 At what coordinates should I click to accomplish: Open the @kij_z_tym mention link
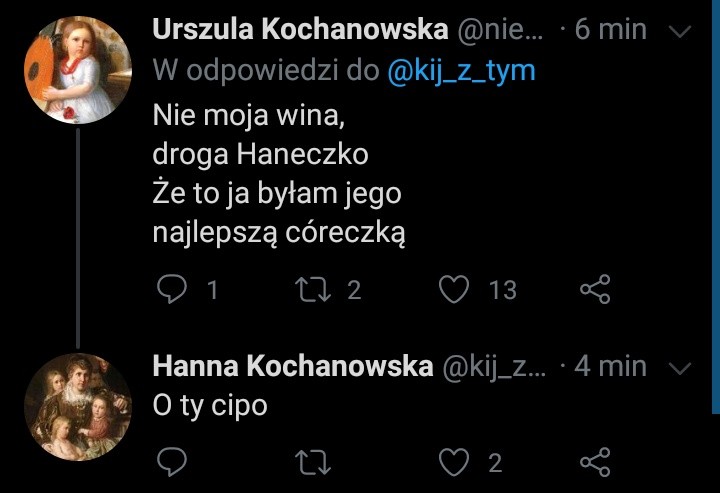click(460, 72)
